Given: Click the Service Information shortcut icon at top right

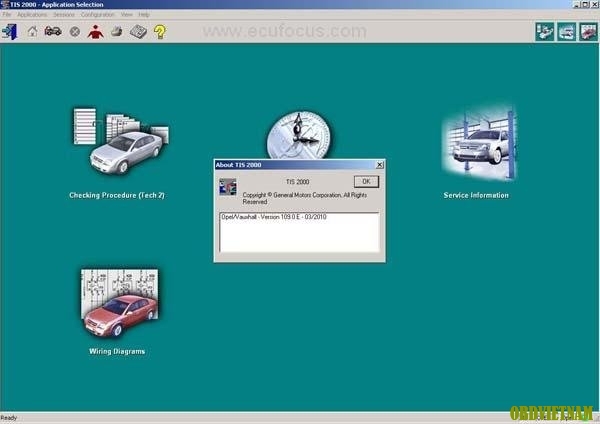Looking at the screenshot, I should click(566, 31).
